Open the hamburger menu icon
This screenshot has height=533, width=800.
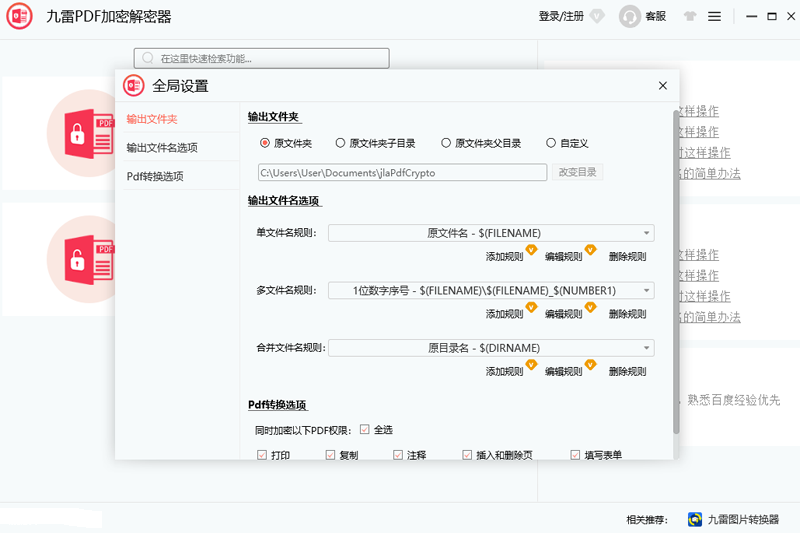(x=714, y=16)
